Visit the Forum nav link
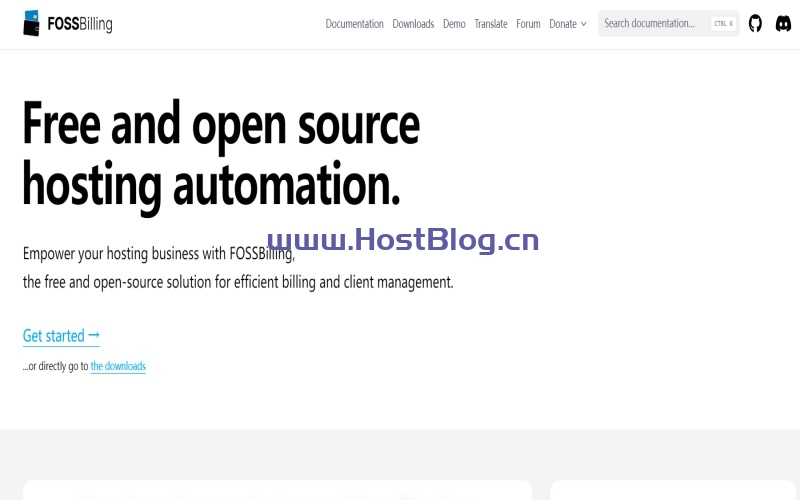800x500 pixels. pos(528,24)
